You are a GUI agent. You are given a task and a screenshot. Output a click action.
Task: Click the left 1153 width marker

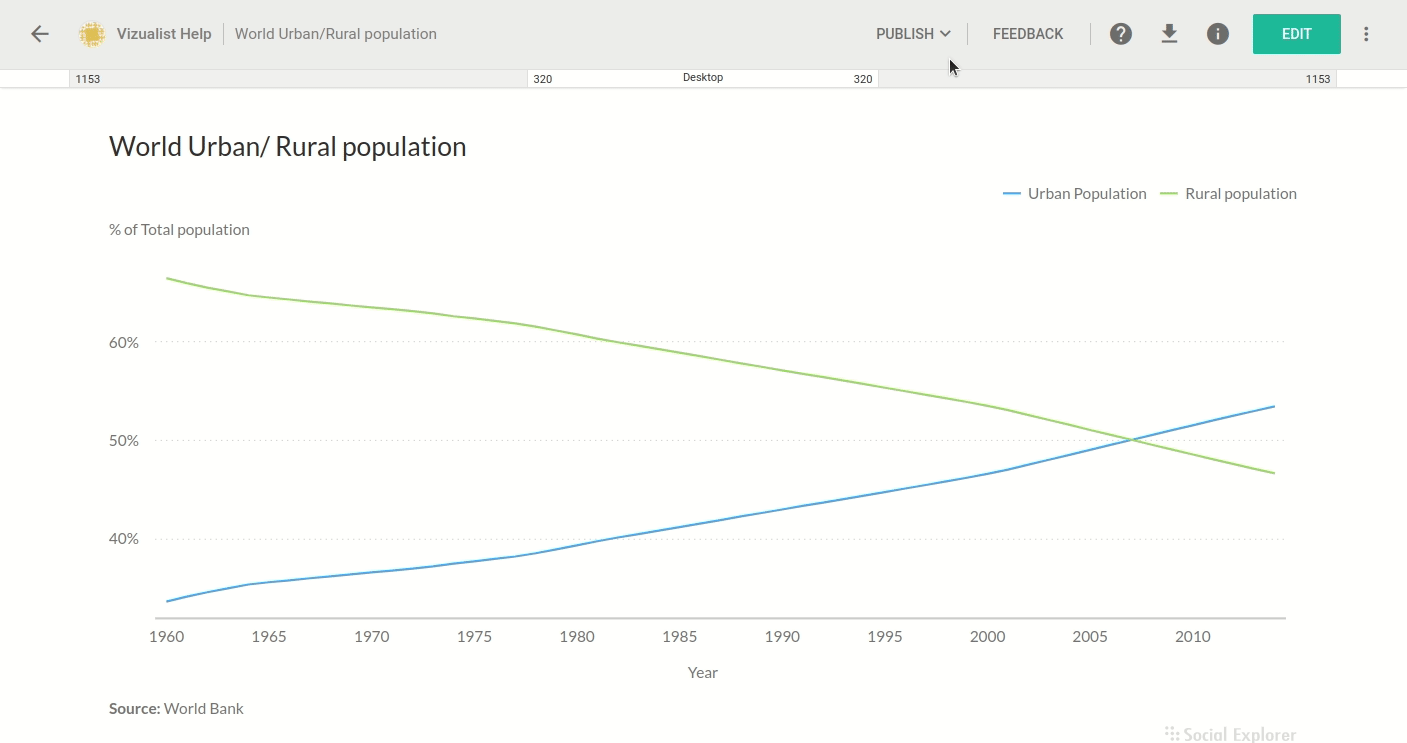click(88, 79)
